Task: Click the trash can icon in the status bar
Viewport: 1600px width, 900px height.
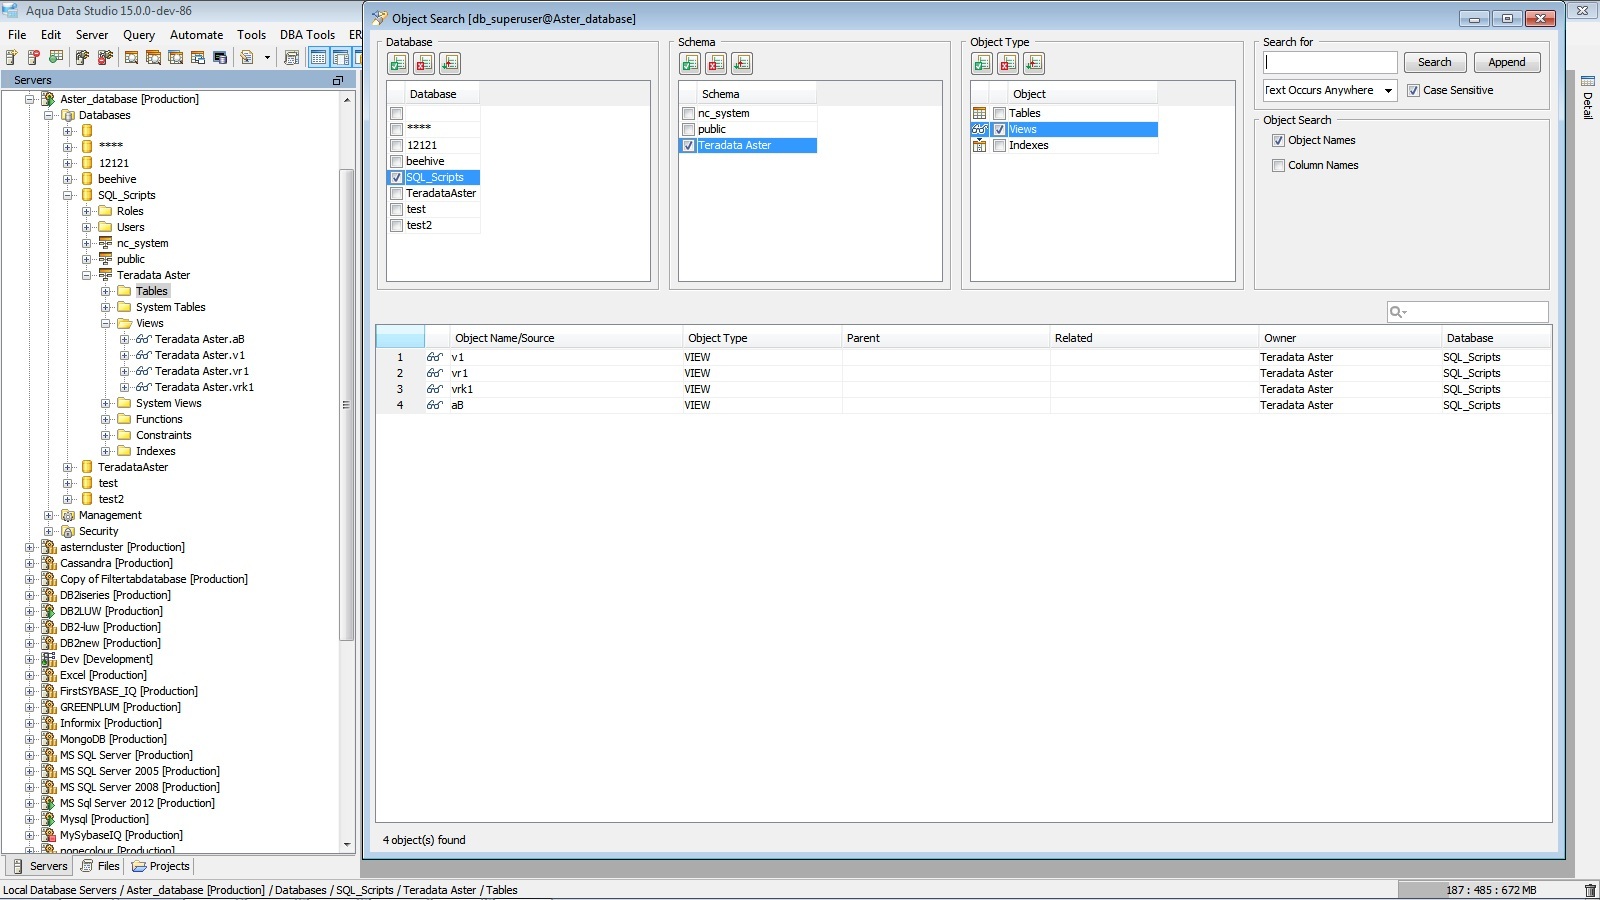Action: (1590, 890)
